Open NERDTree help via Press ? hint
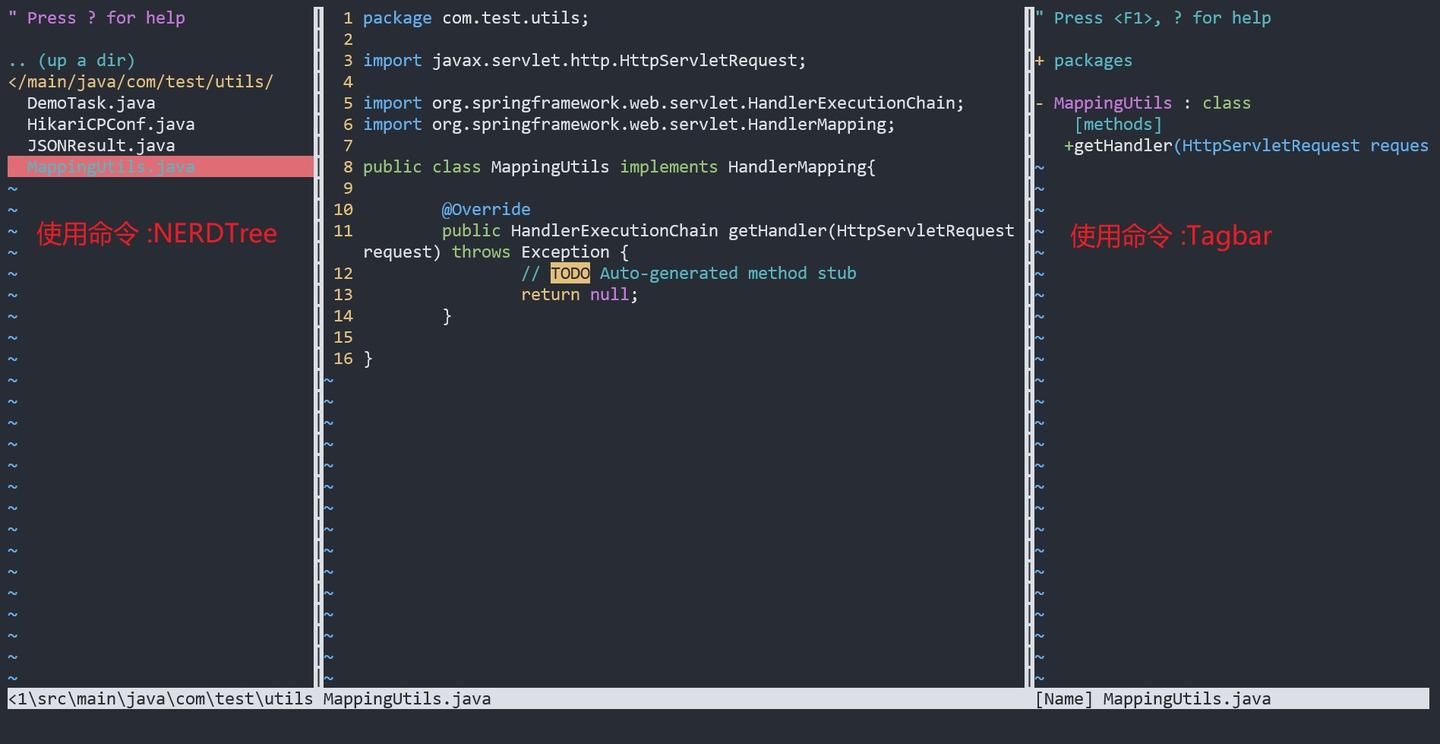Image resolution: width=1440 pixels, height=744 pixels. point(96,17)
